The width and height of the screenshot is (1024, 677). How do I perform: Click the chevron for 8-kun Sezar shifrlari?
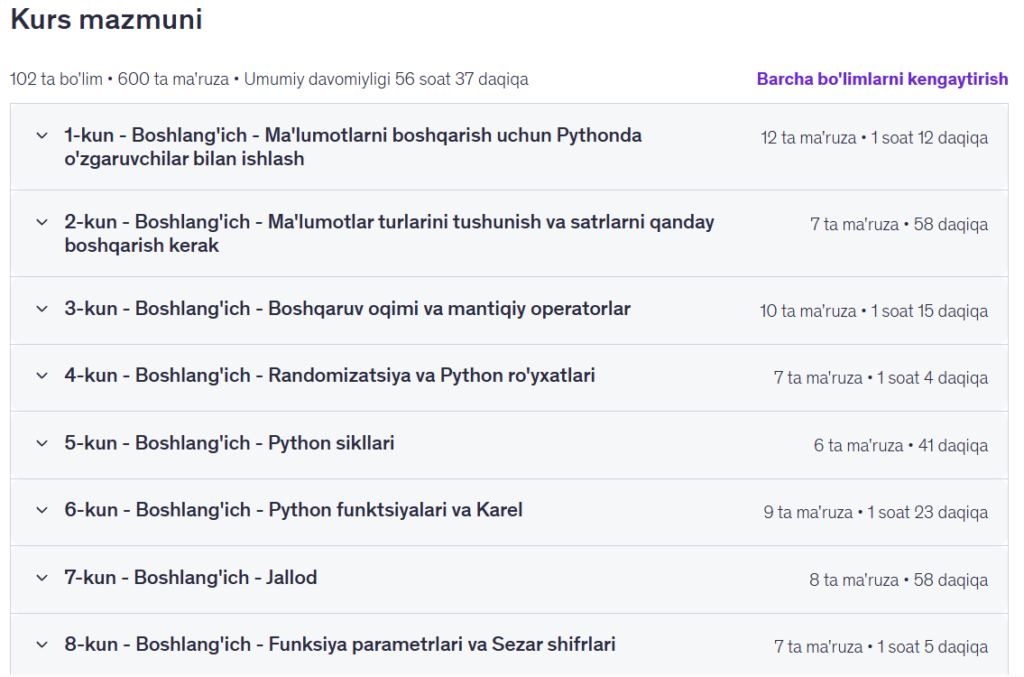(x=41, y=645)
